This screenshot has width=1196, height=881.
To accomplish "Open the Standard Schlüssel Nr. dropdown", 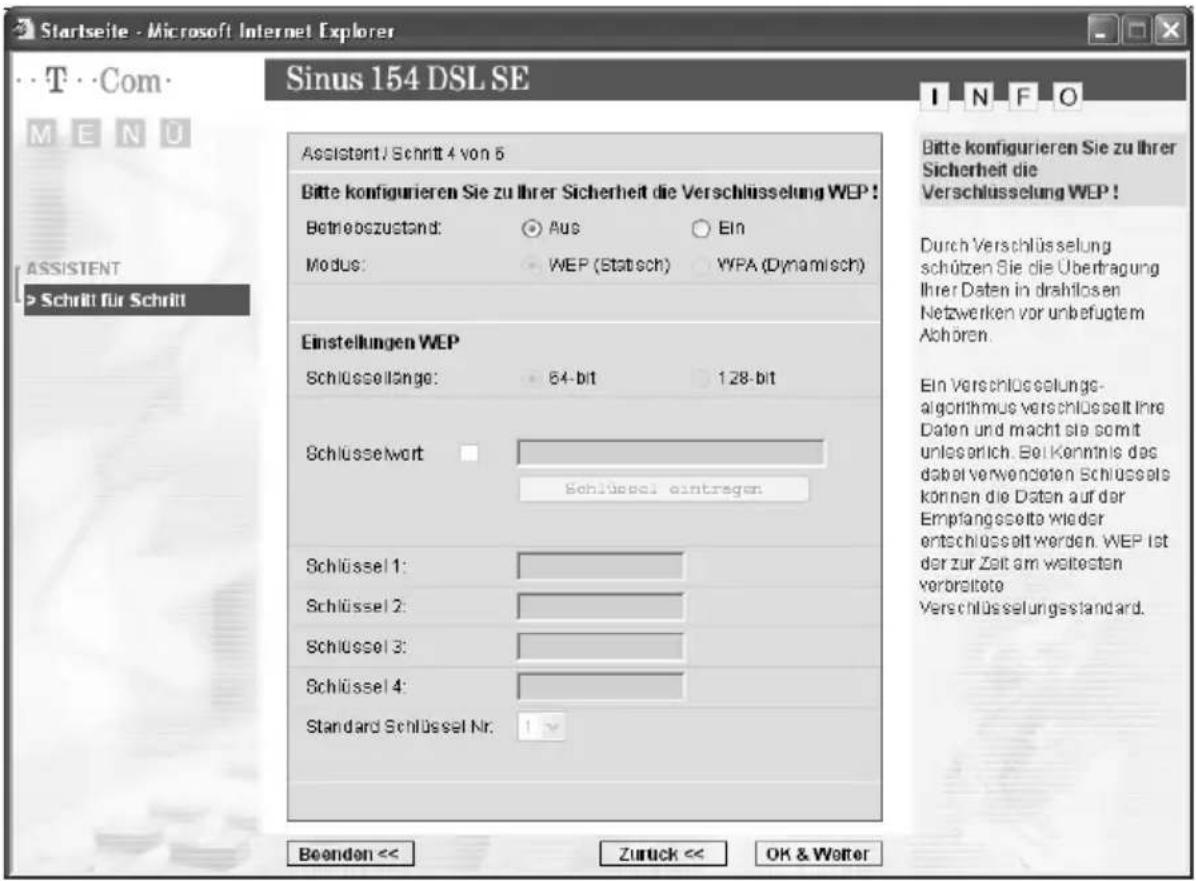I will pos(542,727).
